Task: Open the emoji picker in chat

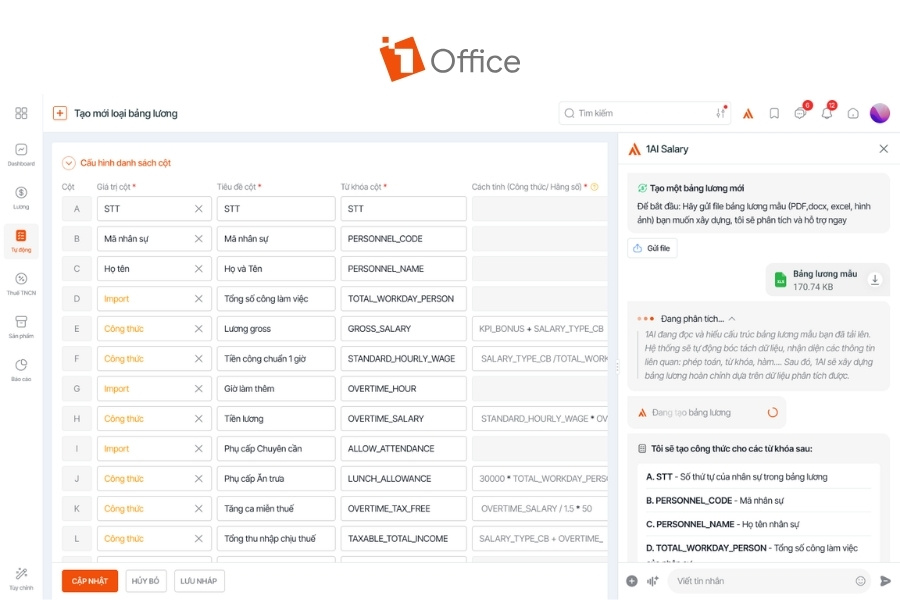Action: click(x=860, y=581)
